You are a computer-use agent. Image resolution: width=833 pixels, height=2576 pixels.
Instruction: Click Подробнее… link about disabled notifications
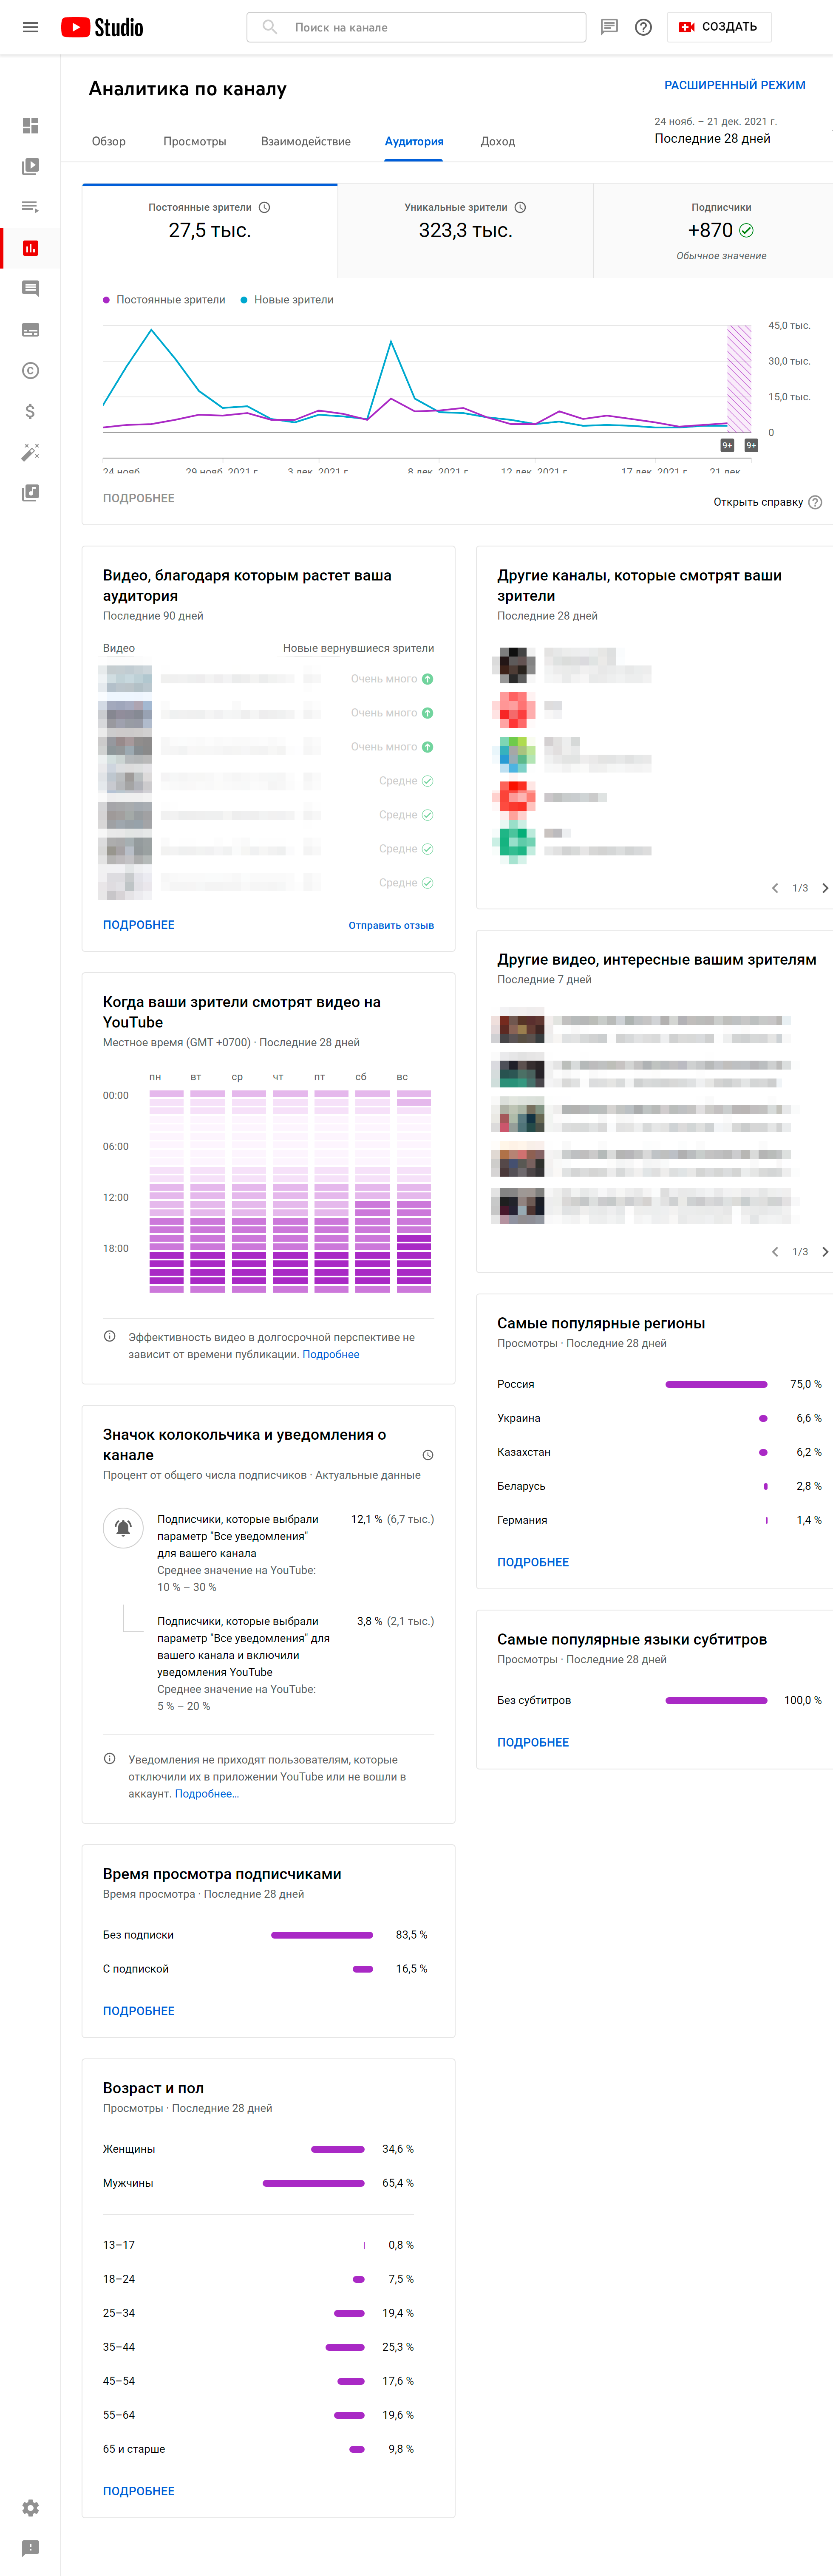207,1794
